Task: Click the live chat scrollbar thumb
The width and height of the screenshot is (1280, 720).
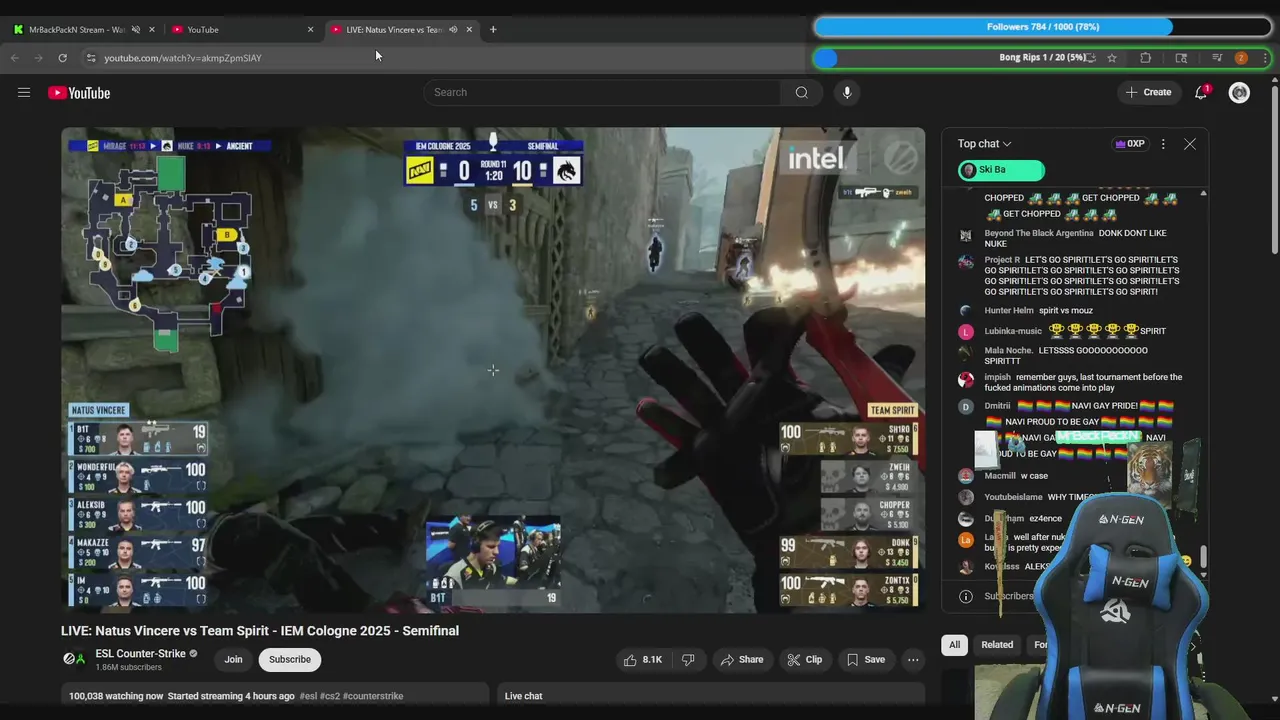Action: tap(1203, 557)
